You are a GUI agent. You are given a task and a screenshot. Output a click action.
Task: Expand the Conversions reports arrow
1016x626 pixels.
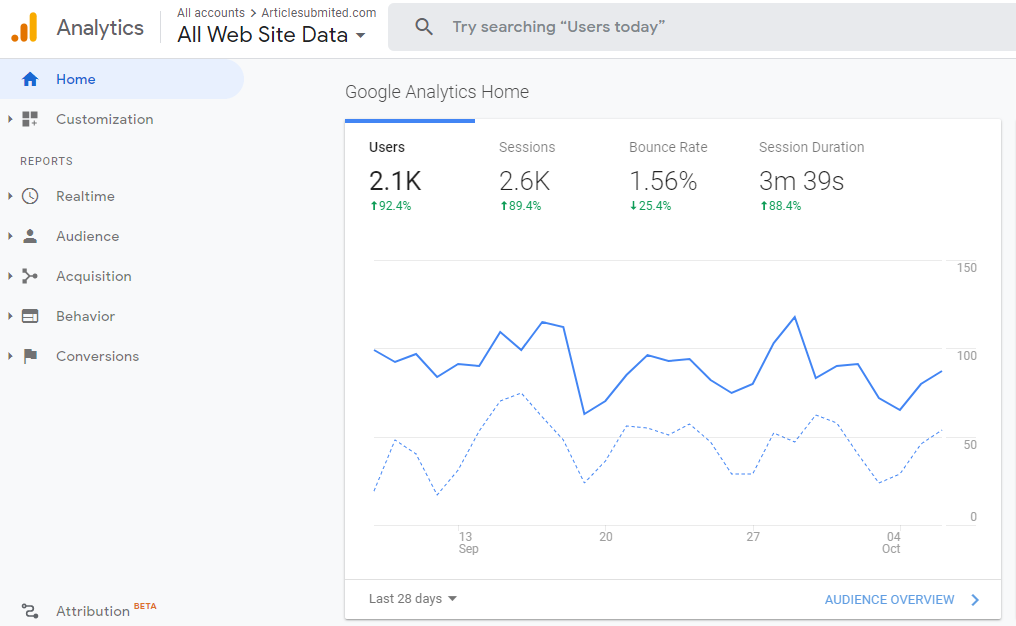pyautogui.click(x=10, y=356)
